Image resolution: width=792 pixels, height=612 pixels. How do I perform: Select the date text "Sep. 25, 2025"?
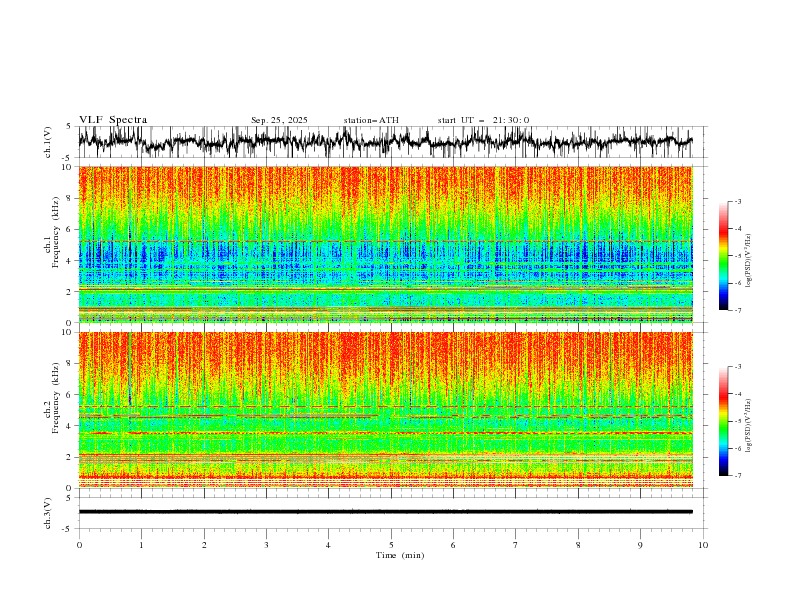[279, 120]
